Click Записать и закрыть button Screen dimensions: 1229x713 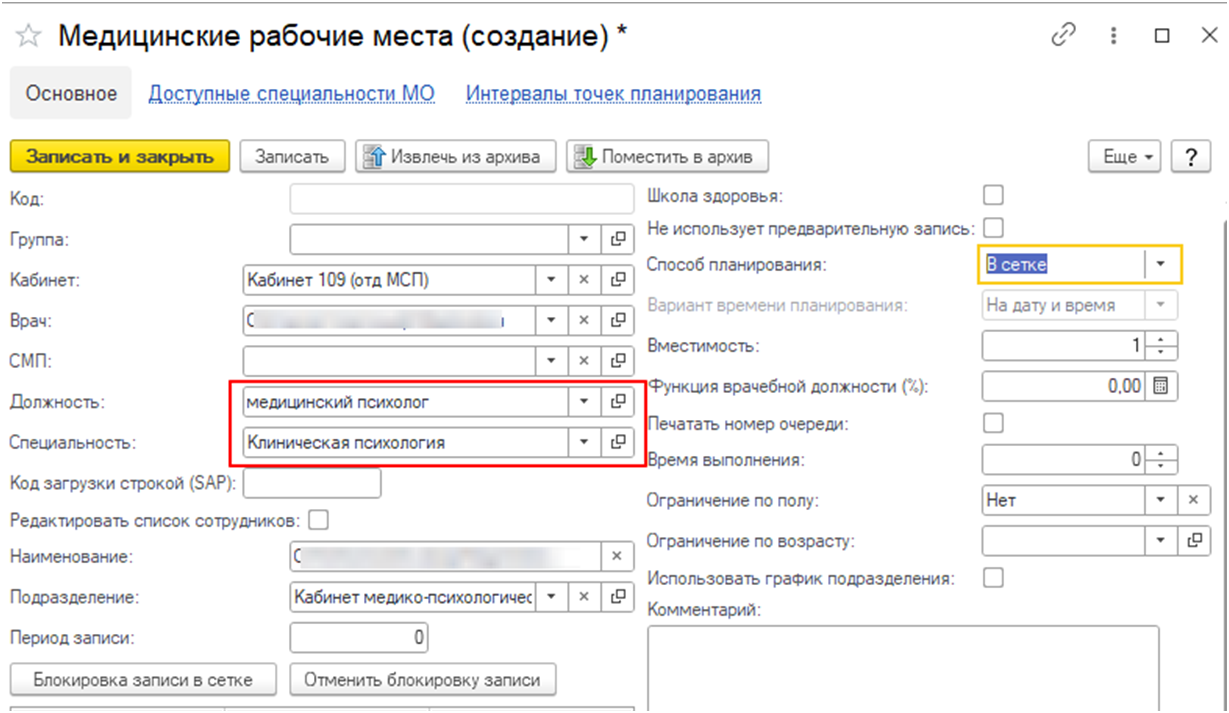(120, 157)
